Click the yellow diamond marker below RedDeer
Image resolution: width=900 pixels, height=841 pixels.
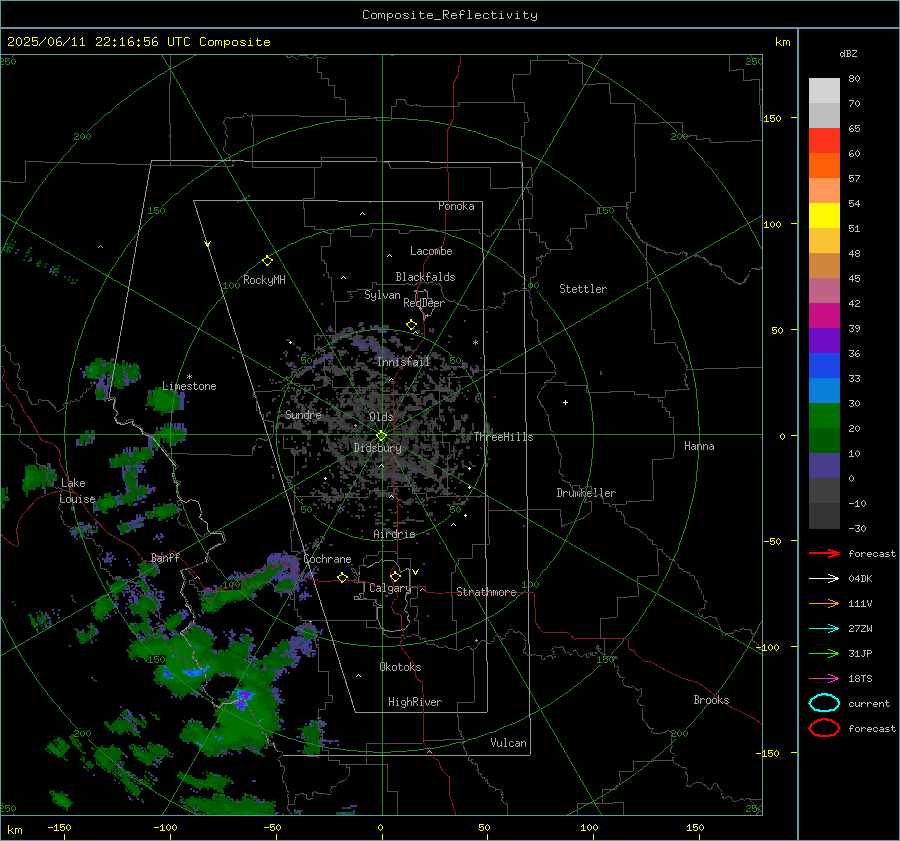(411, 325)
